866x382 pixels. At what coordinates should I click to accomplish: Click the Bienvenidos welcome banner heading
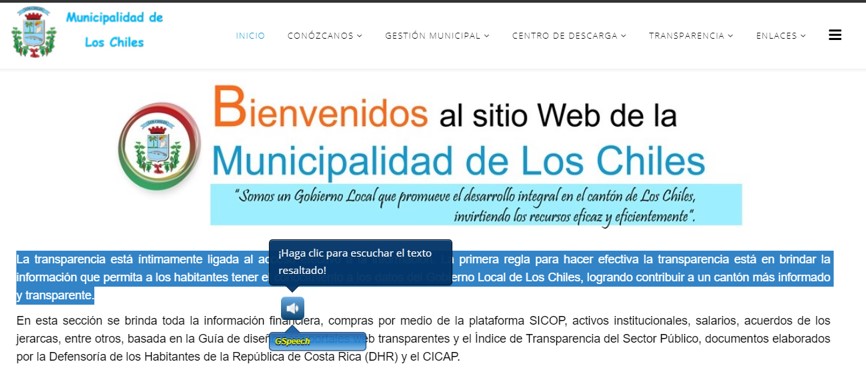445,108
